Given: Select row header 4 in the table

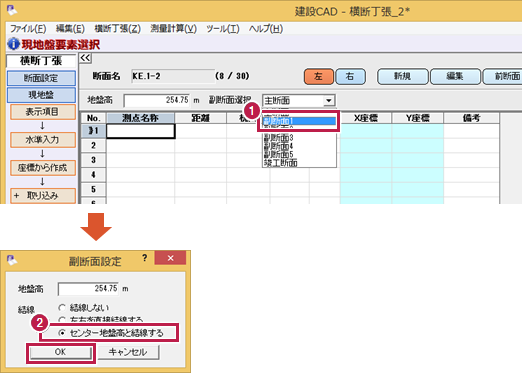Looking at the screenshot, I should coord(94,175).
